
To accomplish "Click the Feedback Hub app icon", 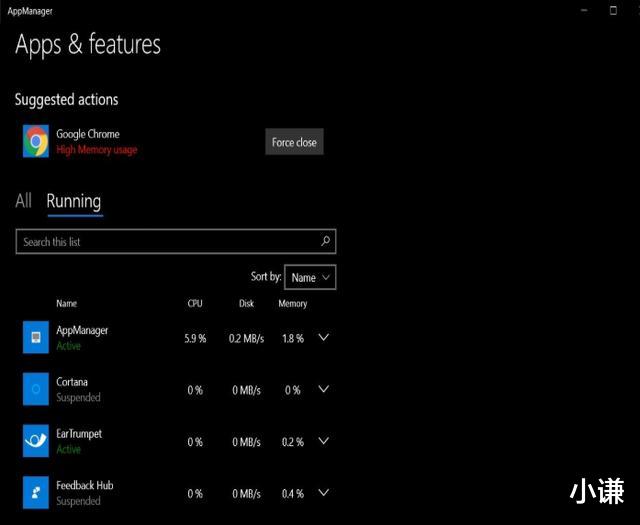I will 36,493.
